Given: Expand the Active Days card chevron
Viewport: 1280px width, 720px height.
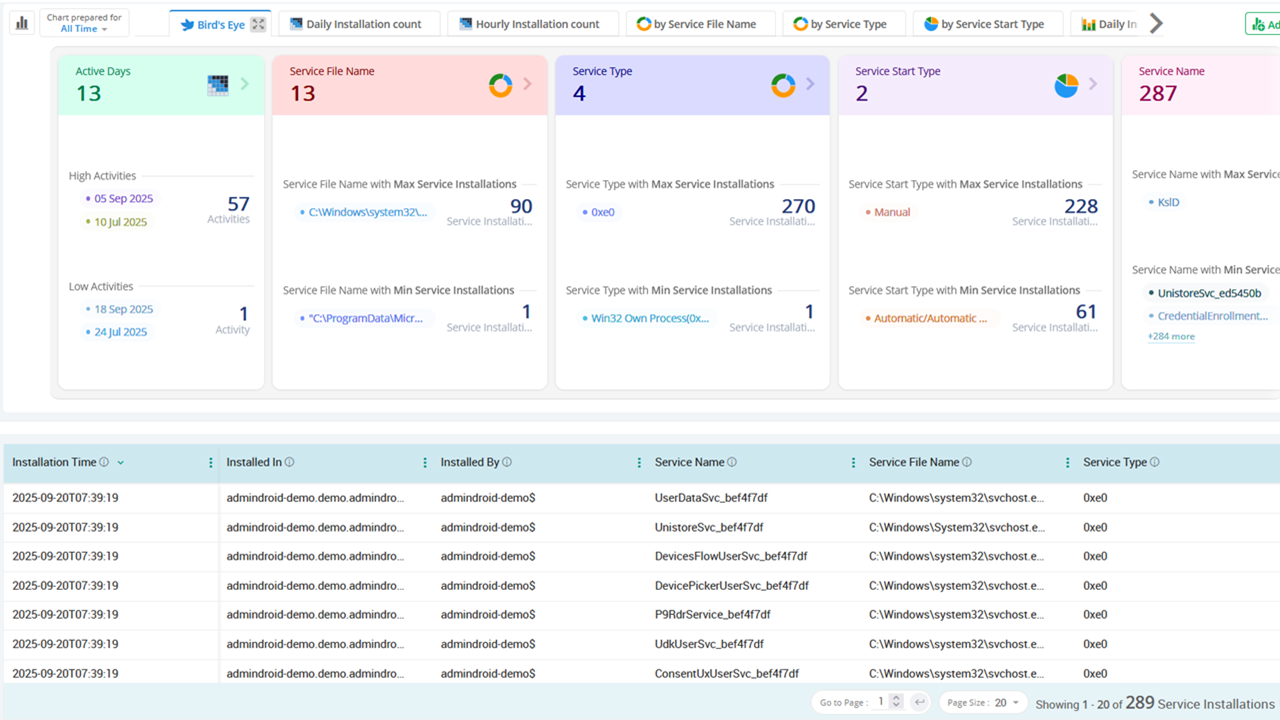Looking at the screenshot, I should click(245, 84).
